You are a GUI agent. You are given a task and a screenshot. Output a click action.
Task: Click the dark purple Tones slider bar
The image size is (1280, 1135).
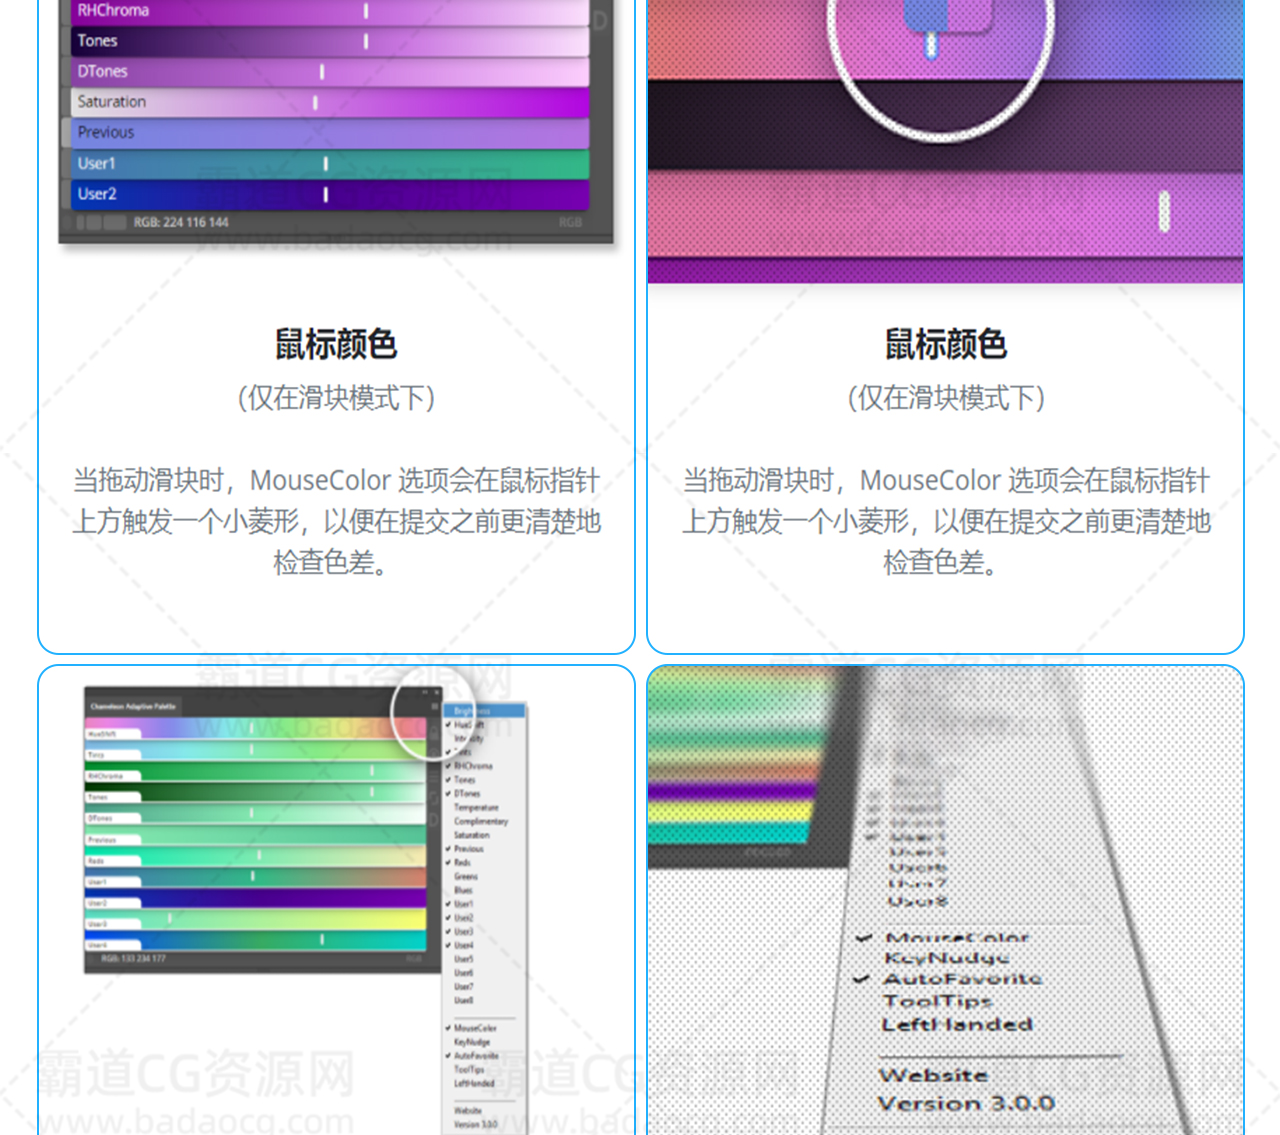[330, 41]
